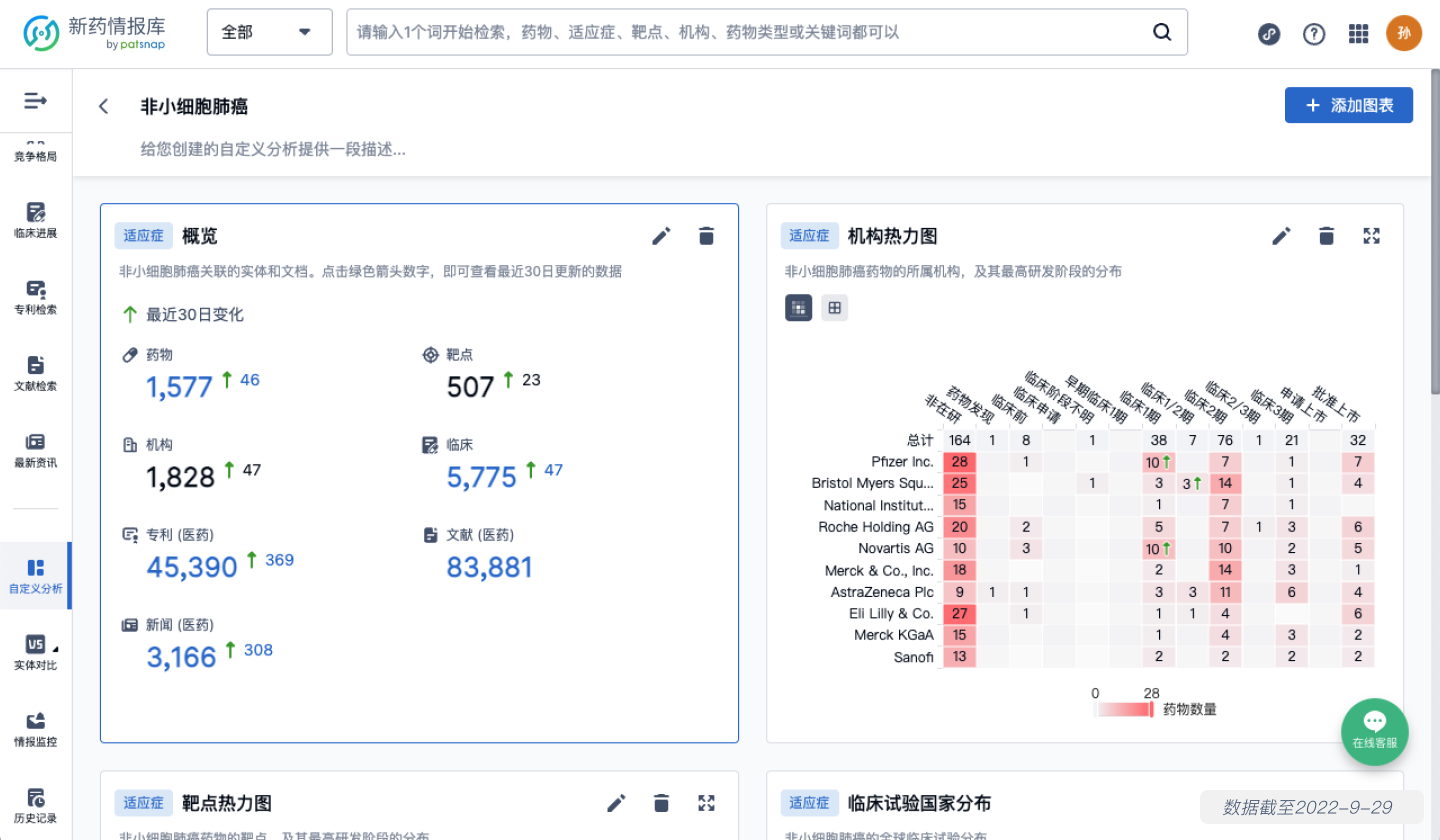
Task: Expand 靶点热力图 to fullscreen
Action: [x=706, y=802]
